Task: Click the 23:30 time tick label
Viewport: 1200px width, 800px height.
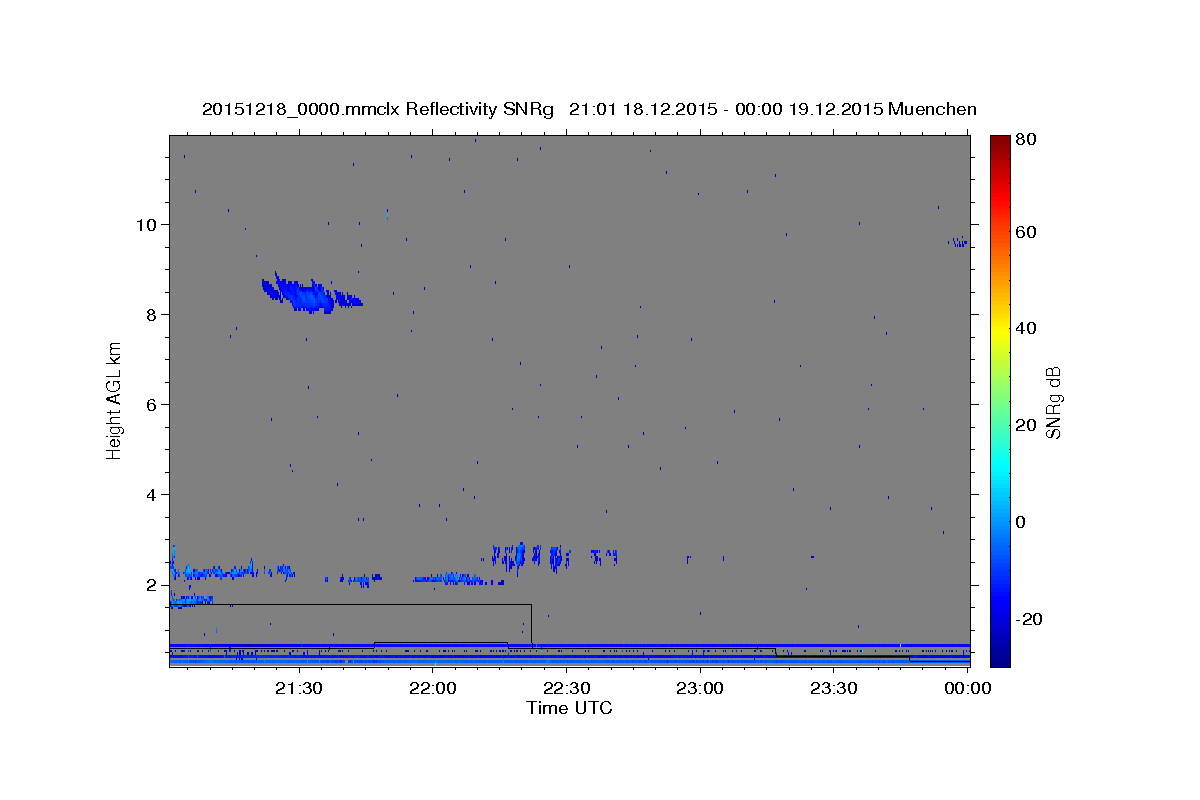Action: [834, 688]
